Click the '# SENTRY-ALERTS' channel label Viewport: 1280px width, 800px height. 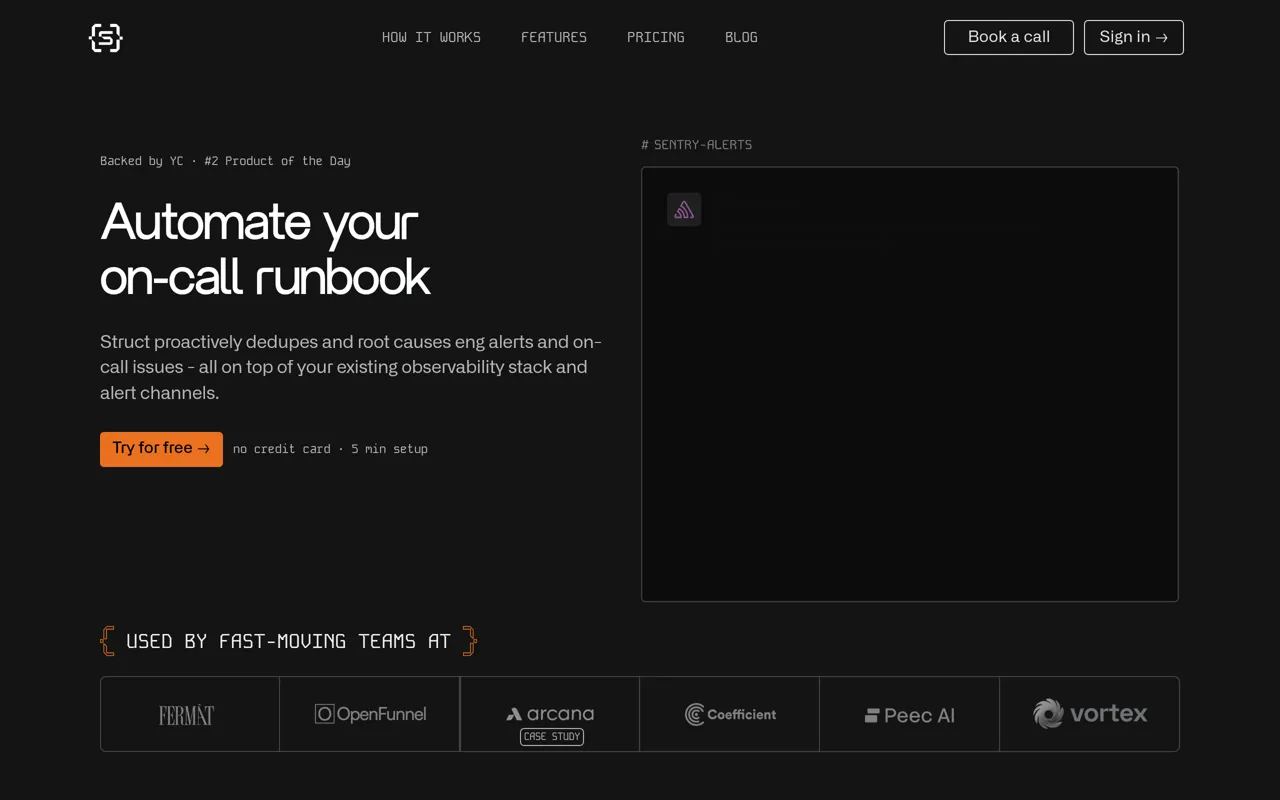coord(697,145)
